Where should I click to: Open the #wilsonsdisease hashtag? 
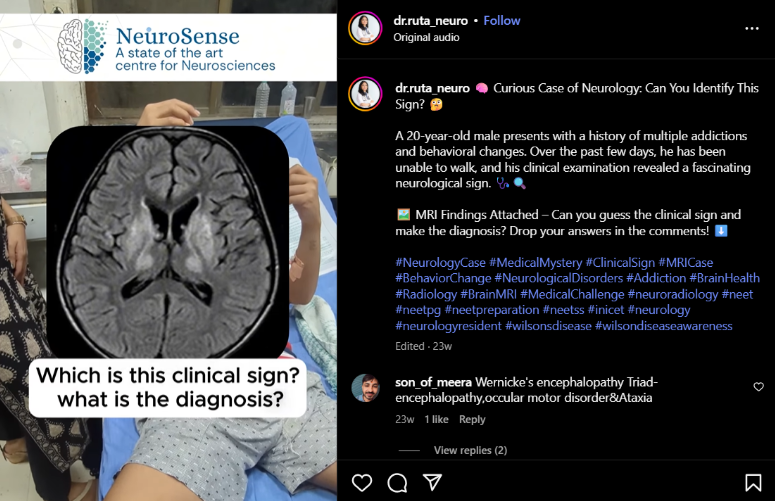548,326
